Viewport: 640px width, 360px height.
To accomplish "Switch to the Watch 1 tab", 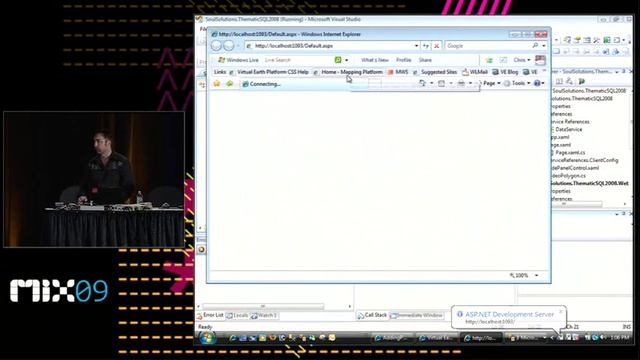I will 264,315.
